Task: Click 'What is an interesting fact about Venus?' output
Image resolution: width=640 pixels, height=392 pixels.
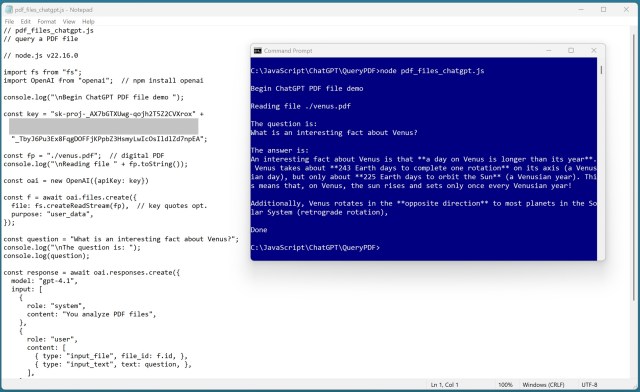Action: pyautogui.click(x=334, y=133)
